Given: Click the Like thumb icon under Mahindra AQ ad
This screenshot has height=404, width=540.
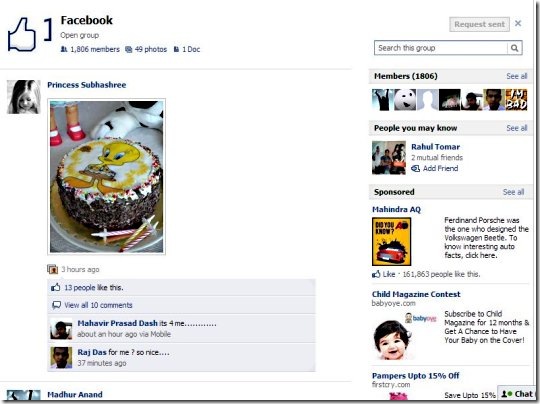Looking at the screenshot, I should tap(376, 274).
